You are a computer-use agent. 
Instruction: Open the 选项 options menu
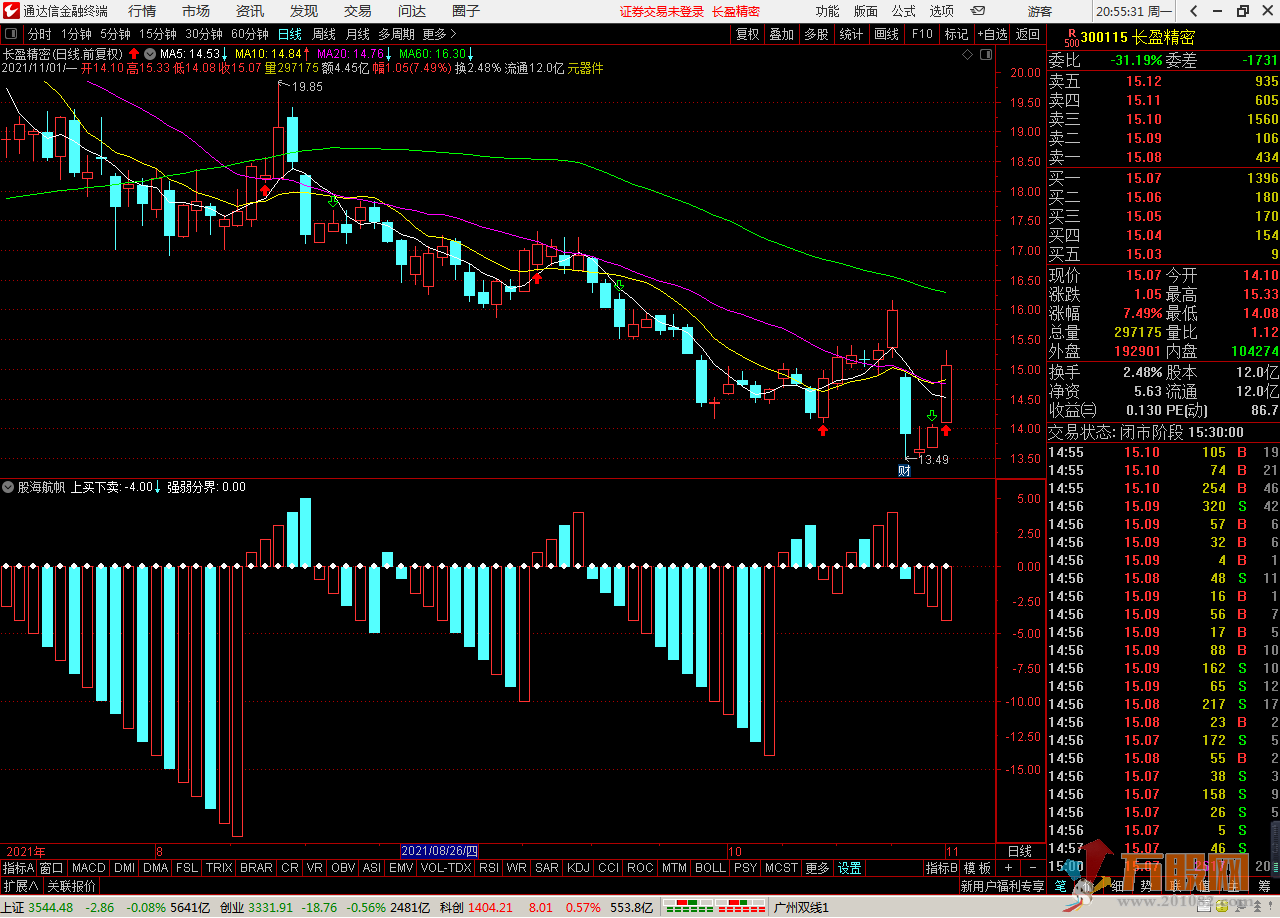pyautogui.click(x=942, y=11)
